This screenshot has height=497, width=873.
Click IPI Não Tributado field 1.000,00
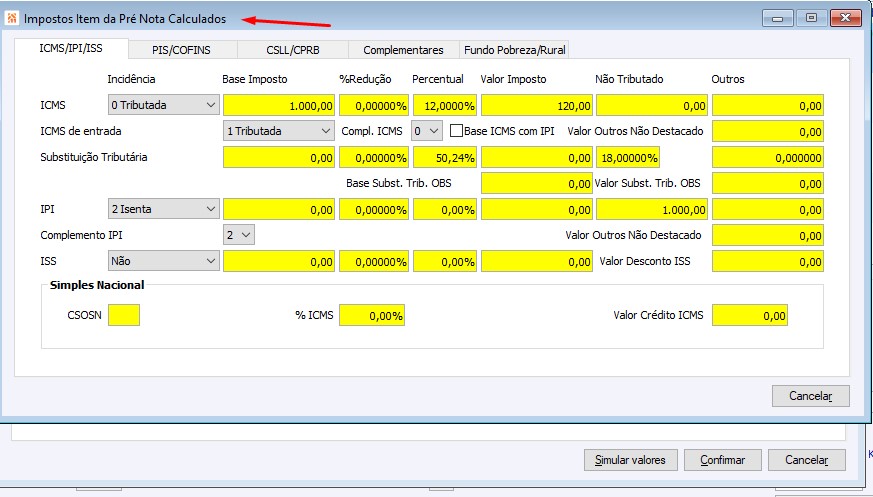coord(652,209)
